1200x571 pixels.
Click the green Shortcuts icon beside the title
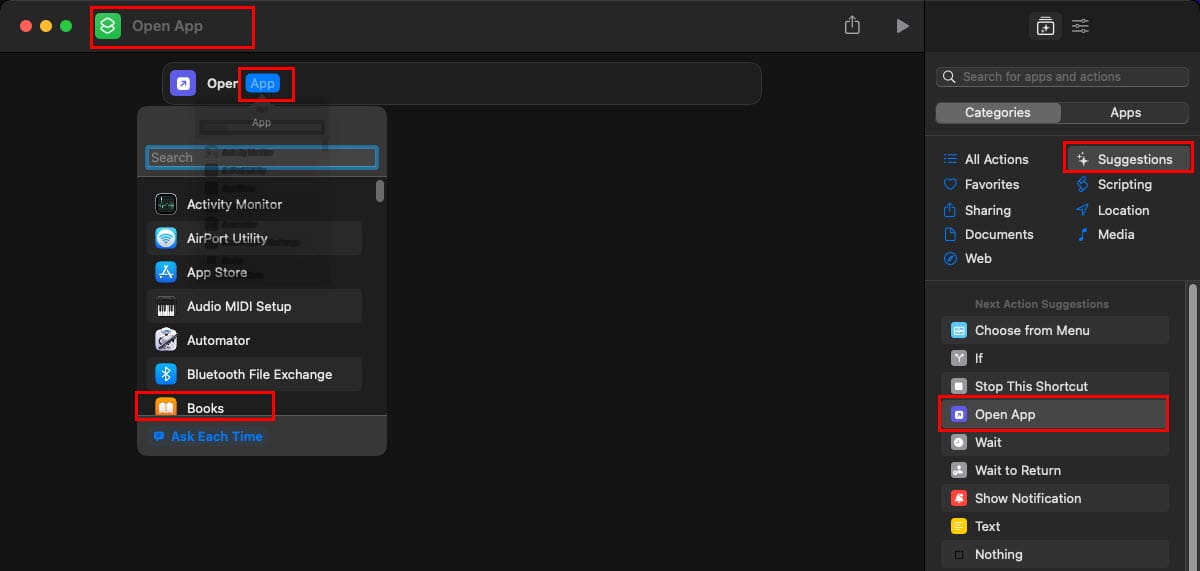[x=107, y=26]
